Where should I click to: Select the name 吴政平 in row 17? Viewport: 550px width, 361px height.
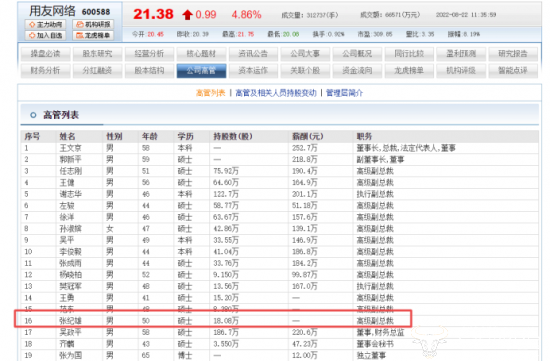click(71, 332)
